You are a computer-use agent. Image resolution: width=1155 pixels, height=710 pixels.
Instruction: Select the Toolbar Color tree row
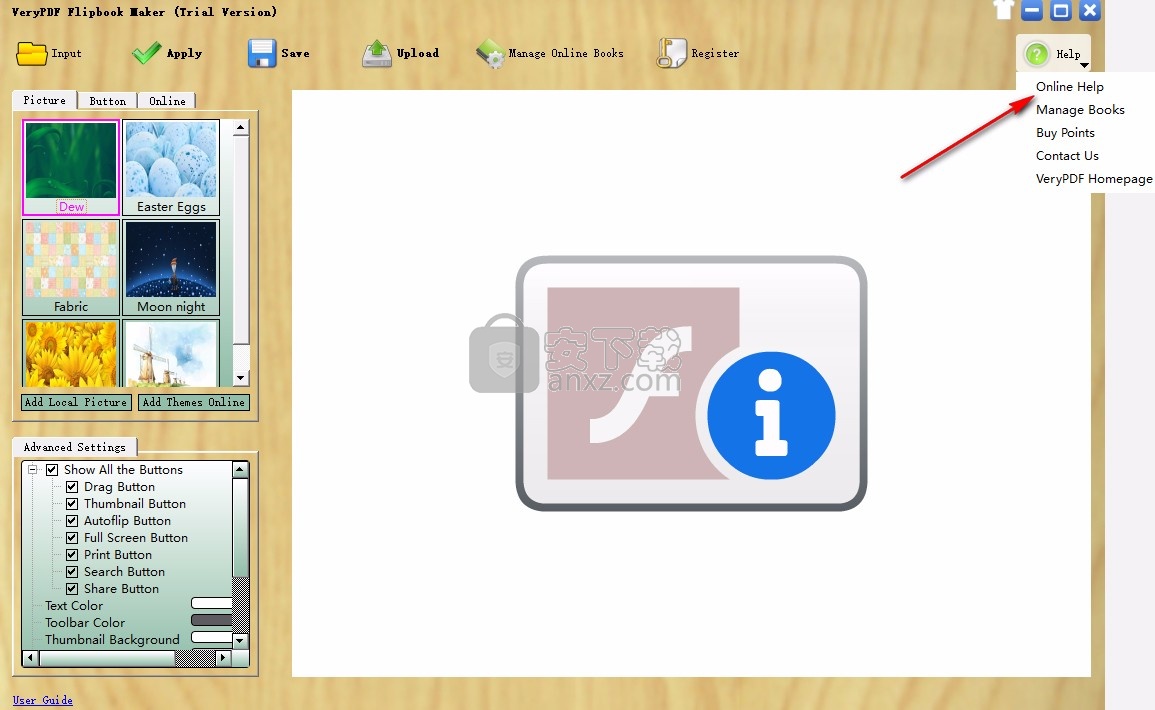click(x=85, y=622)
